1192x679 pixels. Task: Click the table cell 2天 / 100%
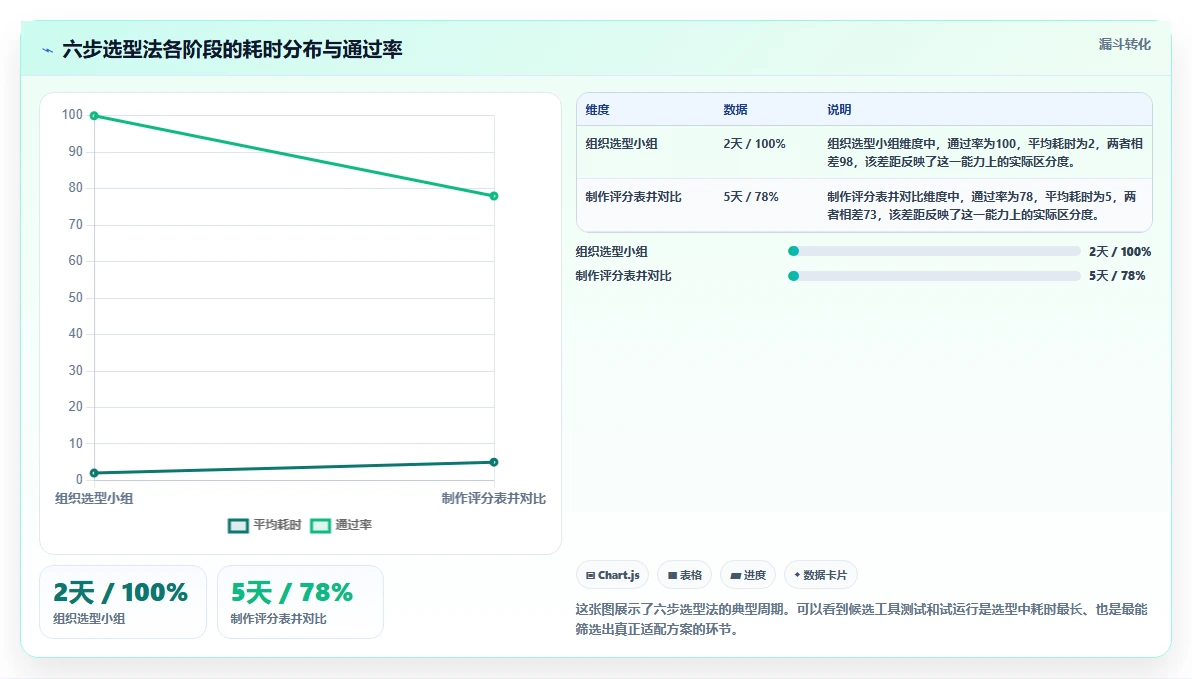pyautogui.click(x=754, y=144)
